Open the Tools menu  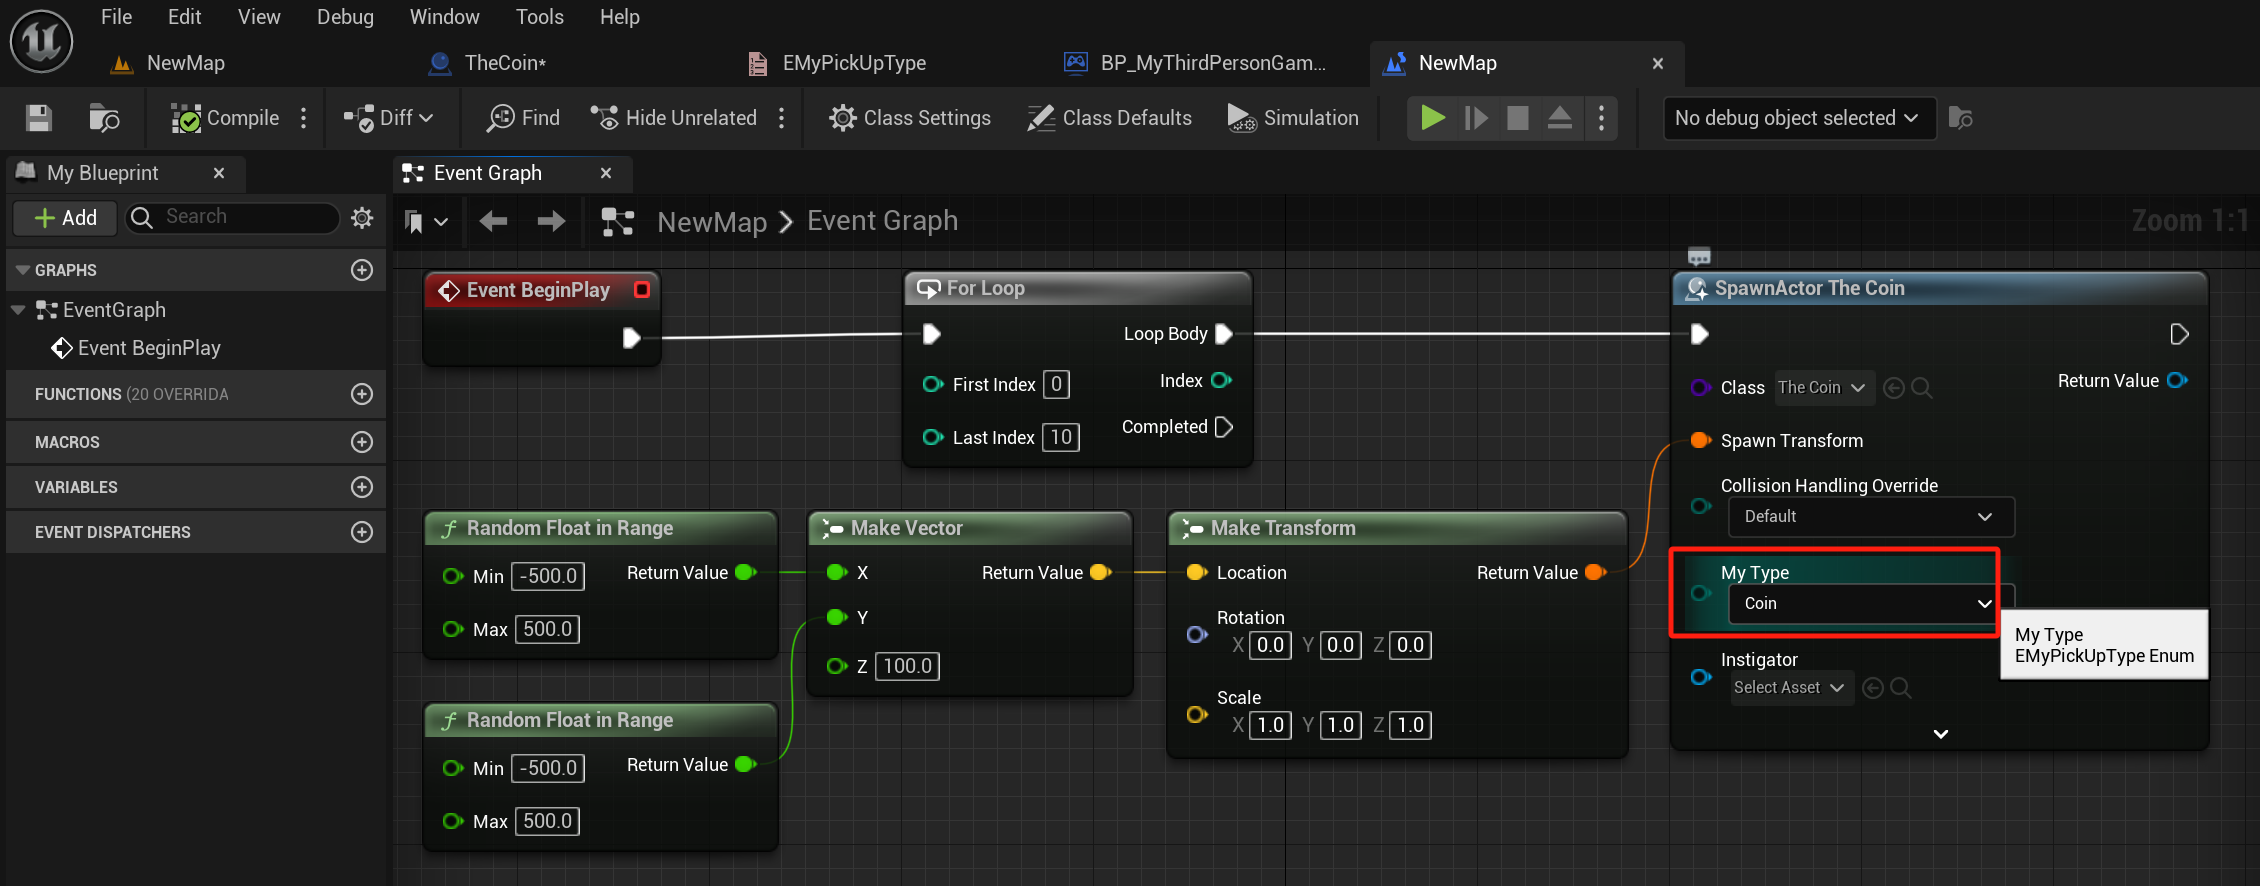[x=540, y=17]
